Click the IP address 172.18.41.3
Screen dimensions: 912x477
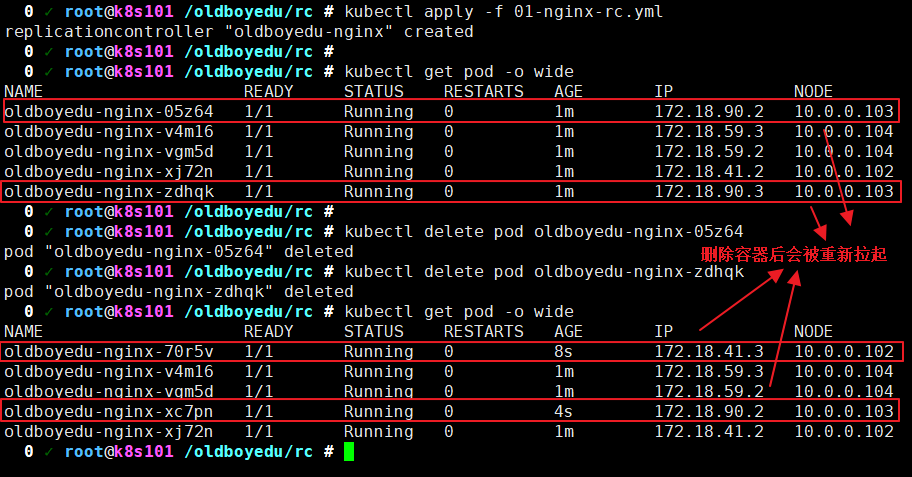point(709,351)
